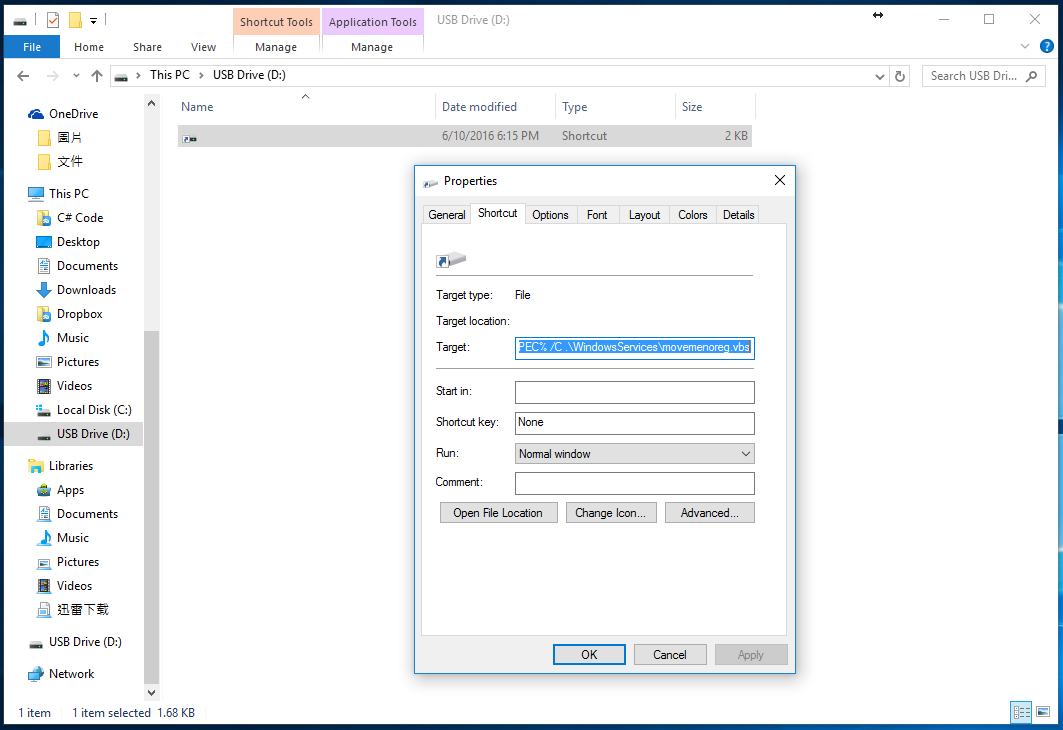Open Manage tab under Application Tools

pos(372,47)
